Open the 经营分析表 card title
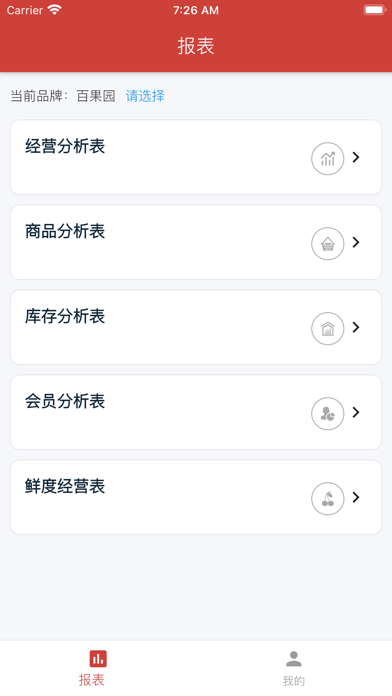This screenshot has height=696, width=392. (65, 146)
